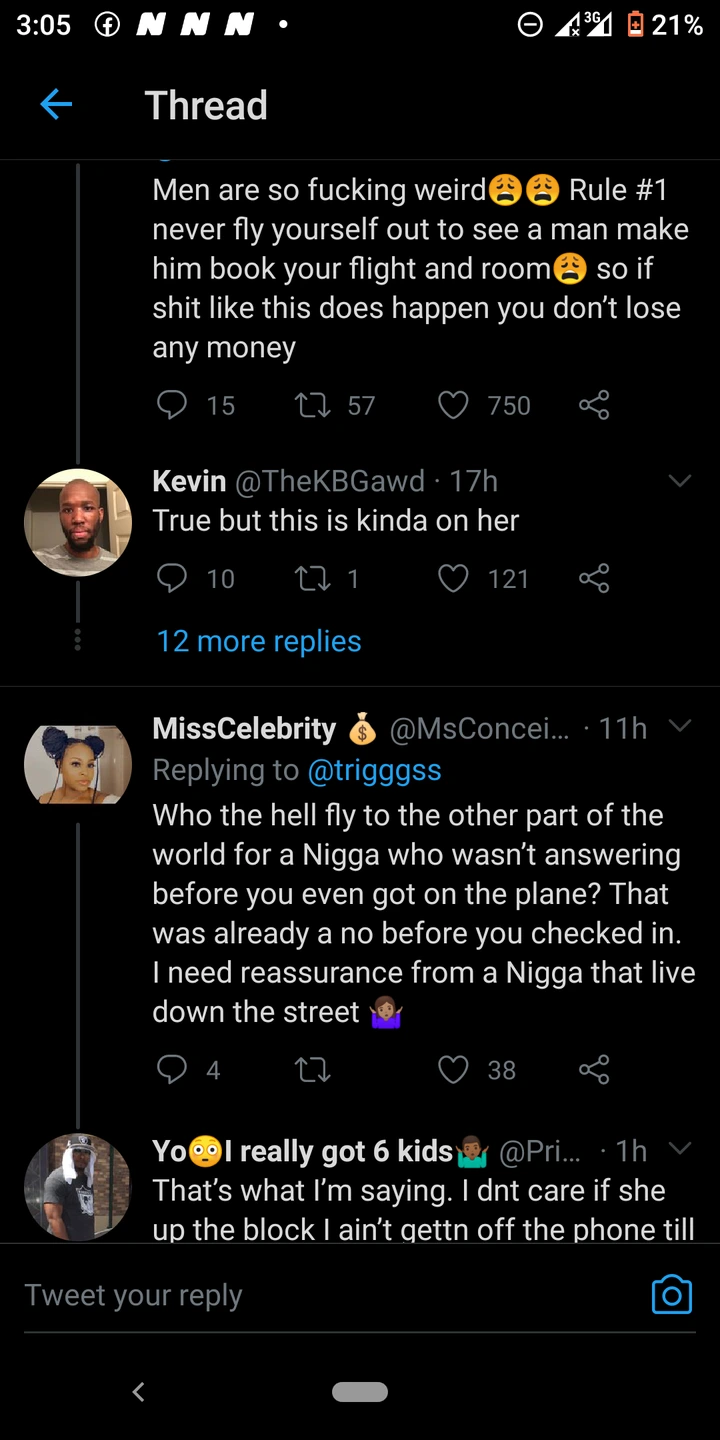720x1440 pixels.
Task: Open dropdown caret on Kevin's tweet
Action: 680,482
